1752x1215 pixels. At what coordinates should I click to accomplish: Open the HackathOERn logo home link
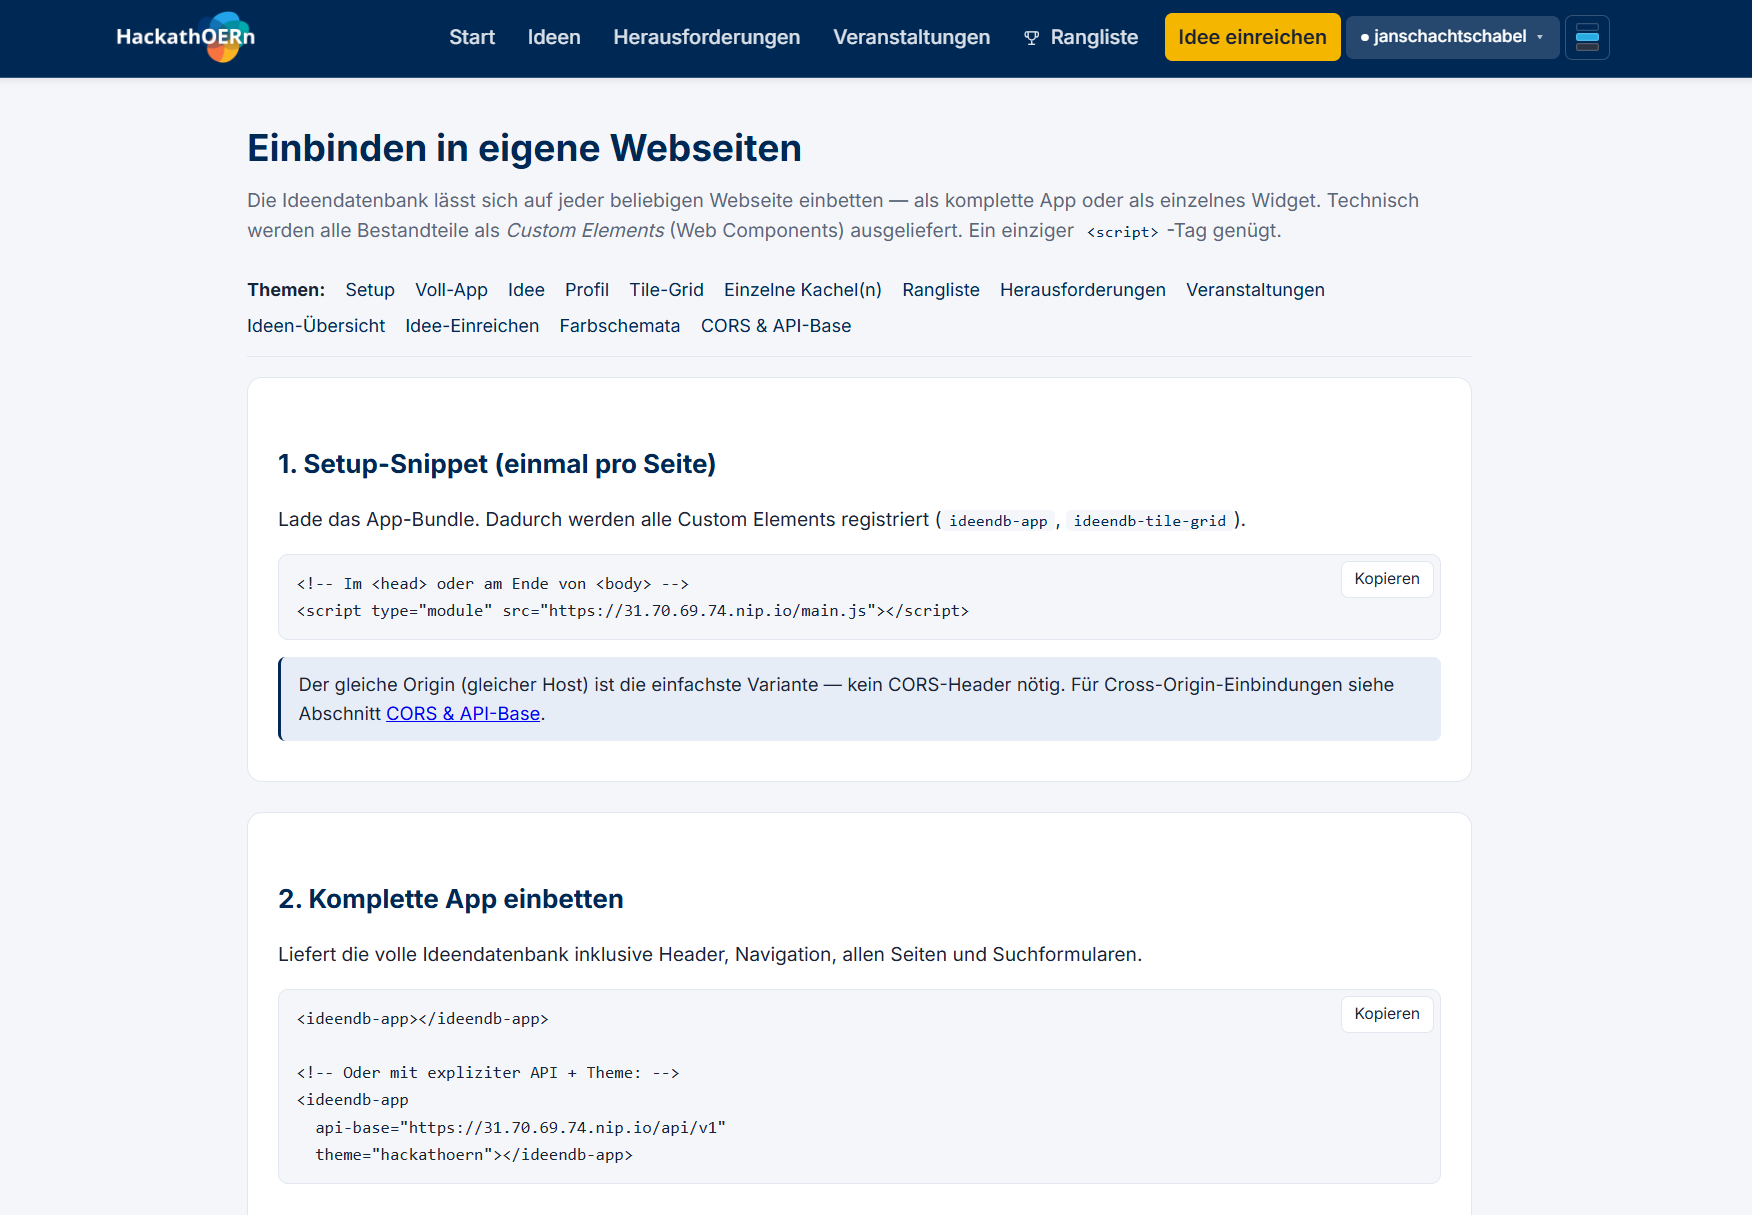tap(186, 37)
